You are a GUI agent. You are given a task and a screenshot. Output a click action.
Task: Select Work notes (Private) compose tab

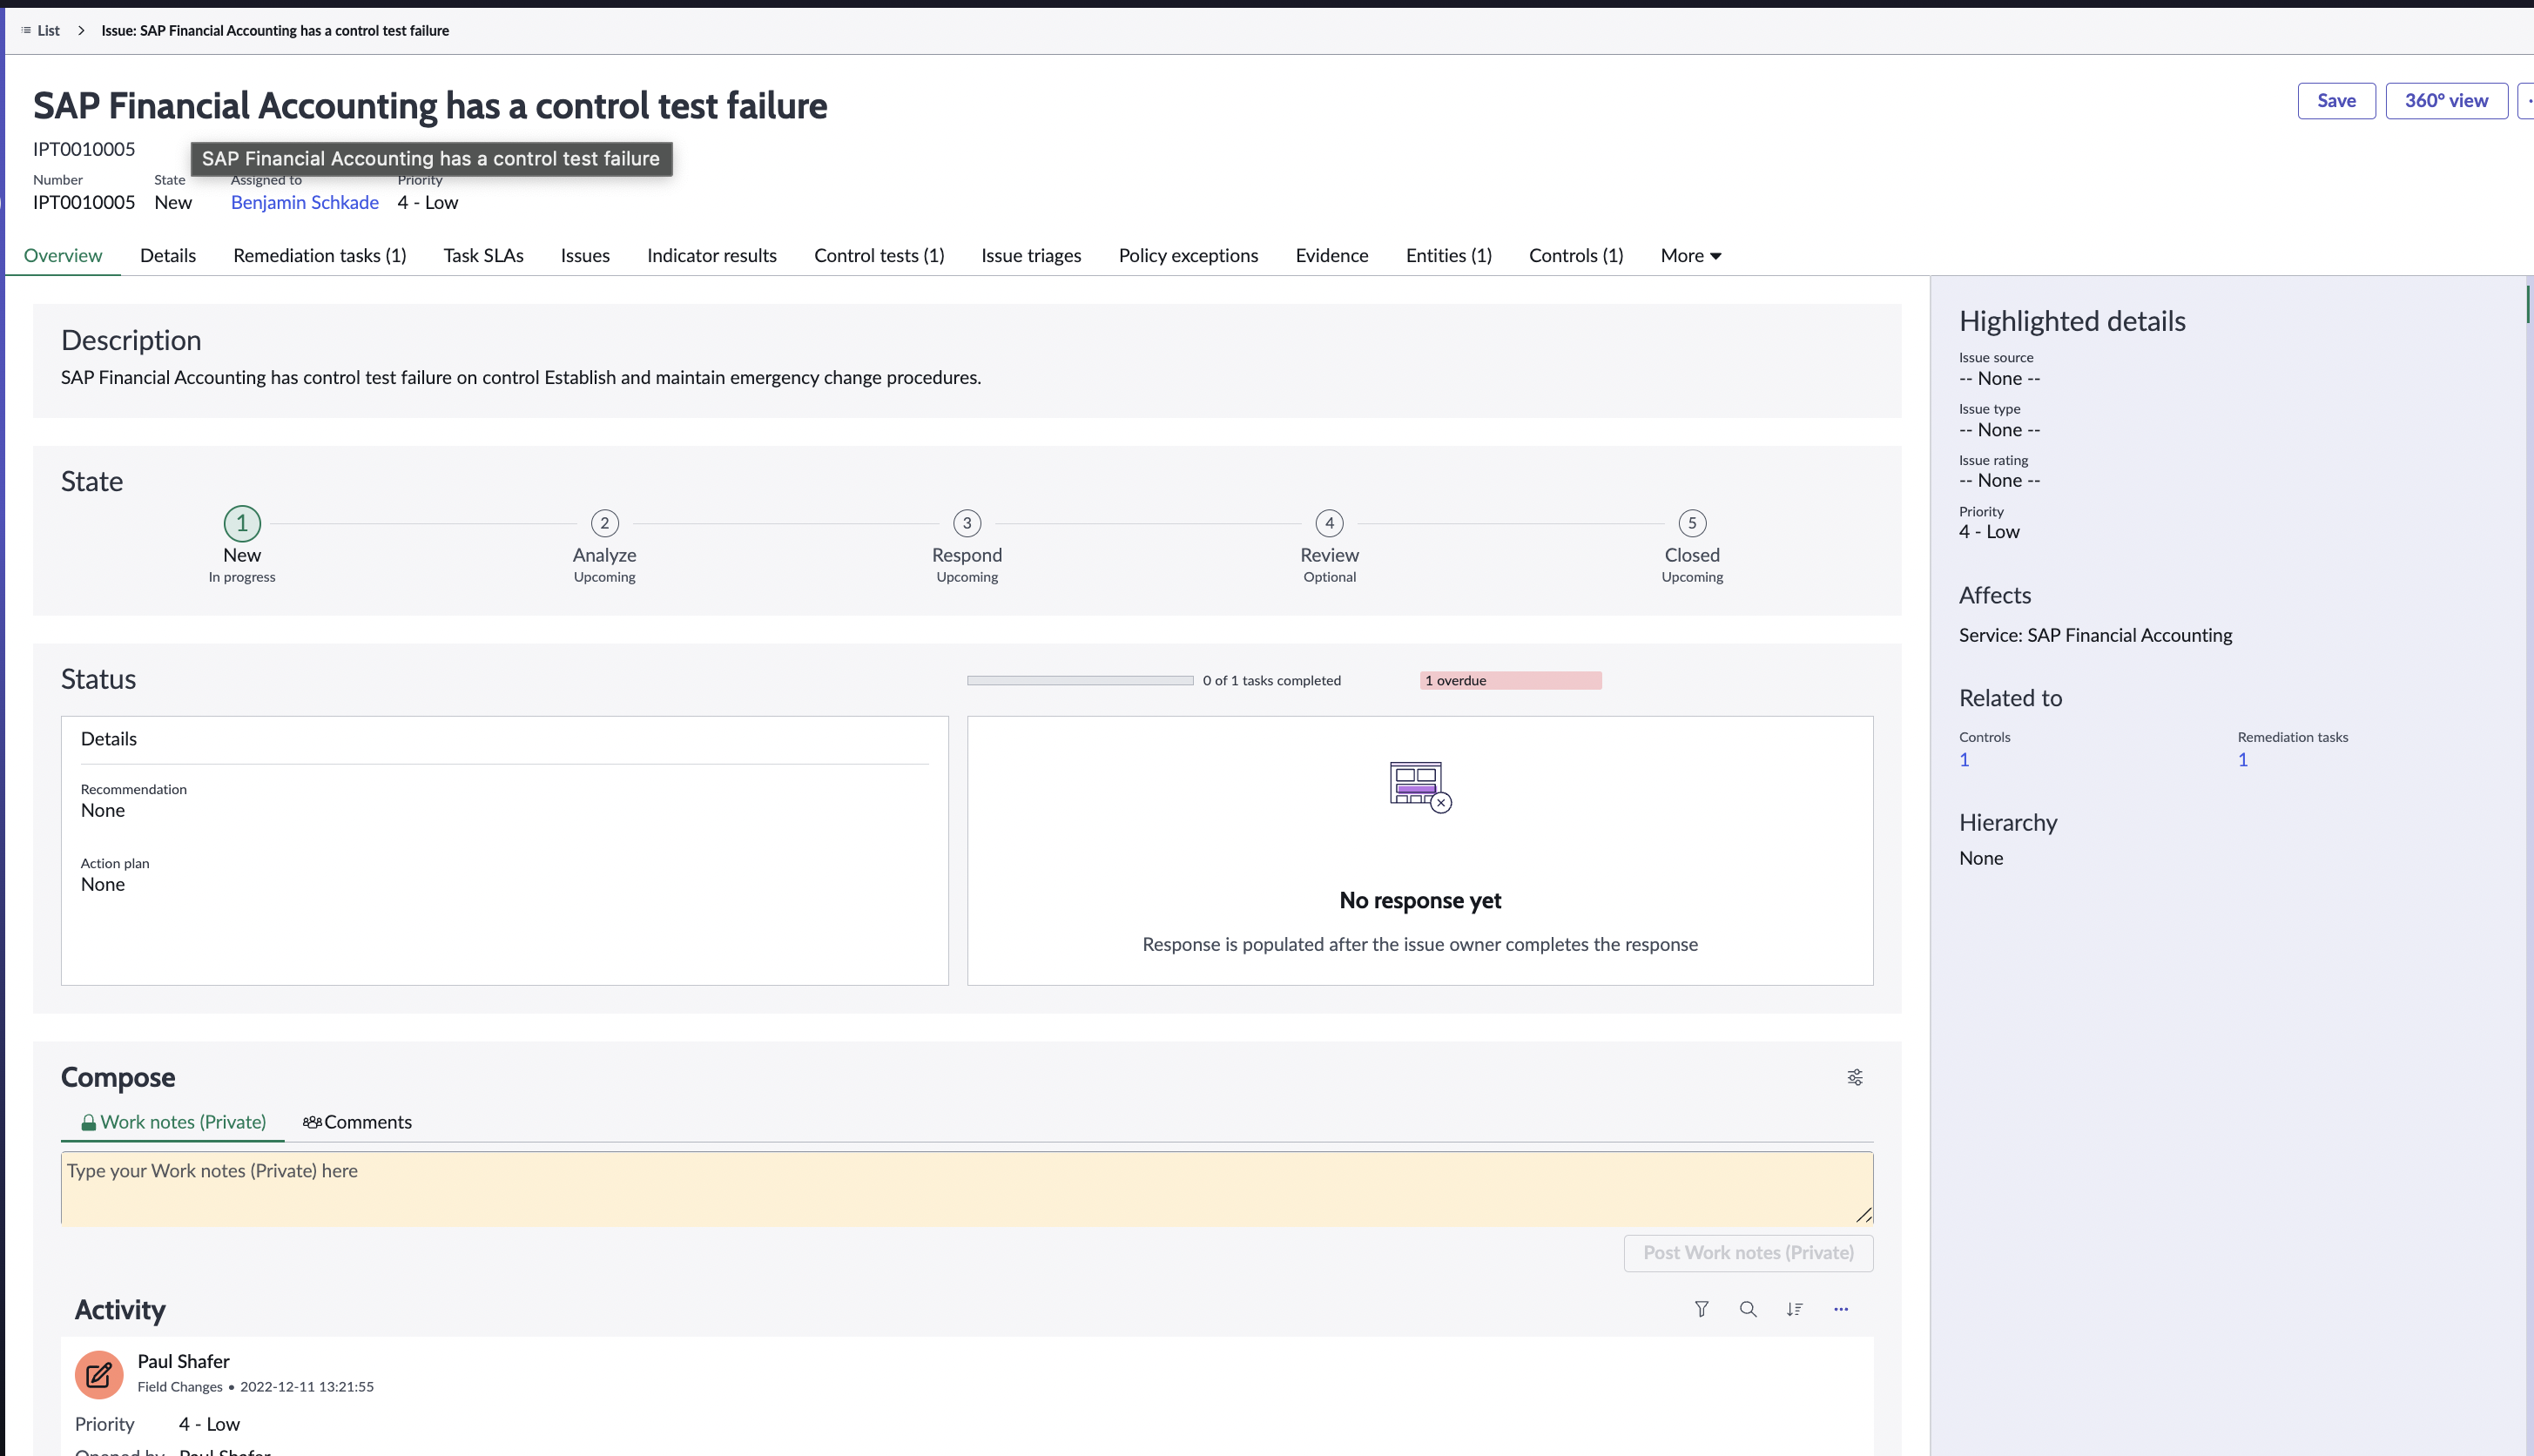click(173, 1122)
